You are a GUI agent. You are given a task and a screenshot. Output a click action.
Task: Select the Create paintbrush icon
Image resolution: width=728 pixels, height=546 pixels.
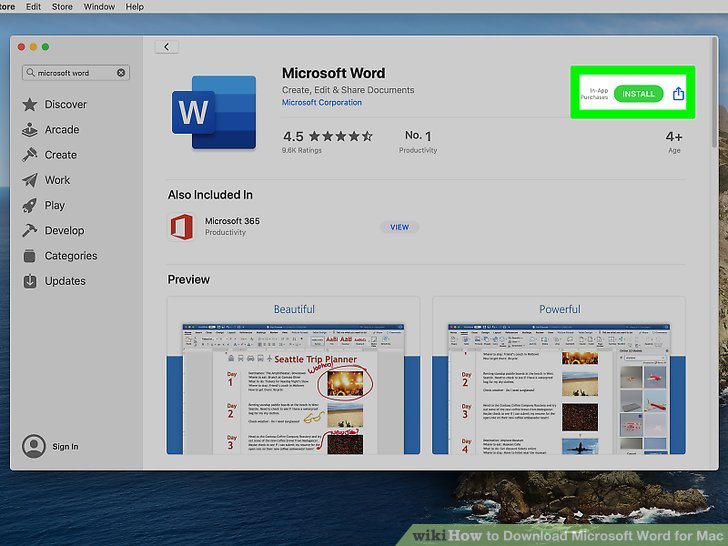[30, 155]
